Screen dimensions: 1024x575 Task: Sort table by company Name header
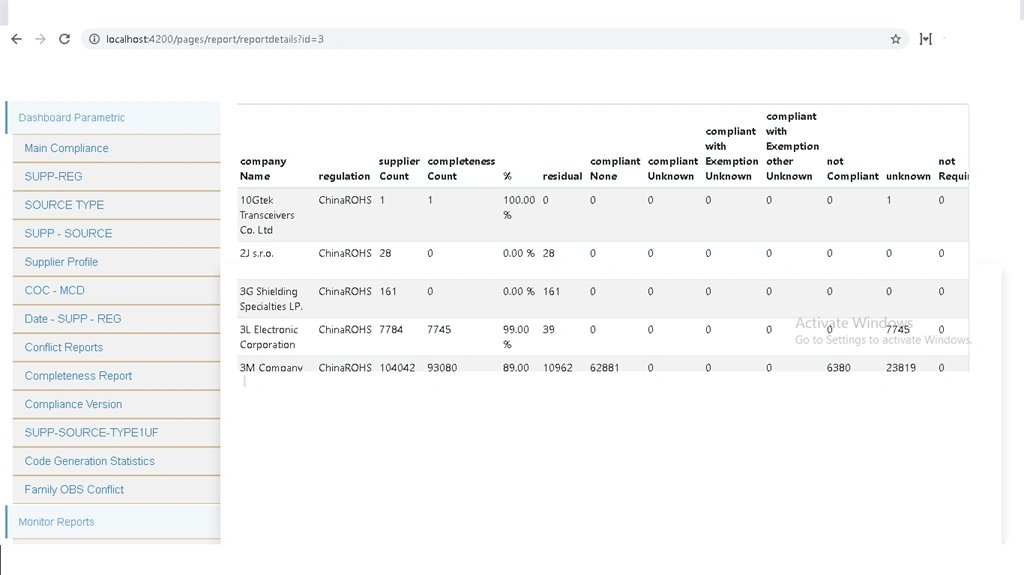263,169
